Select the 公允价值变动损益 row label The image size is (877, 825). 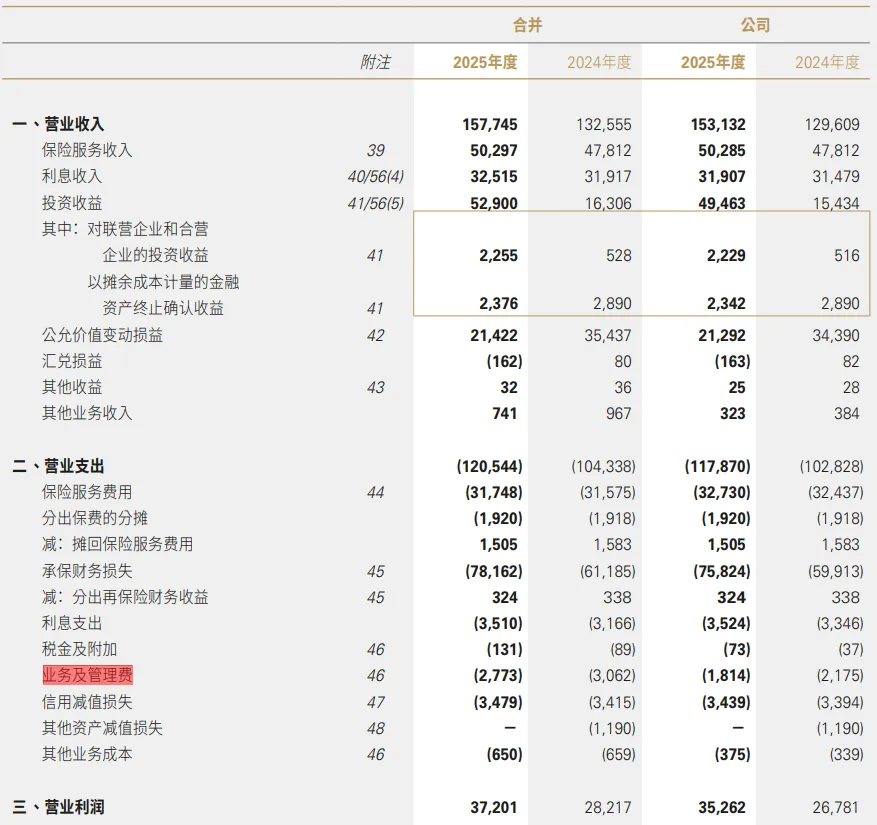(x=102, y=335)
